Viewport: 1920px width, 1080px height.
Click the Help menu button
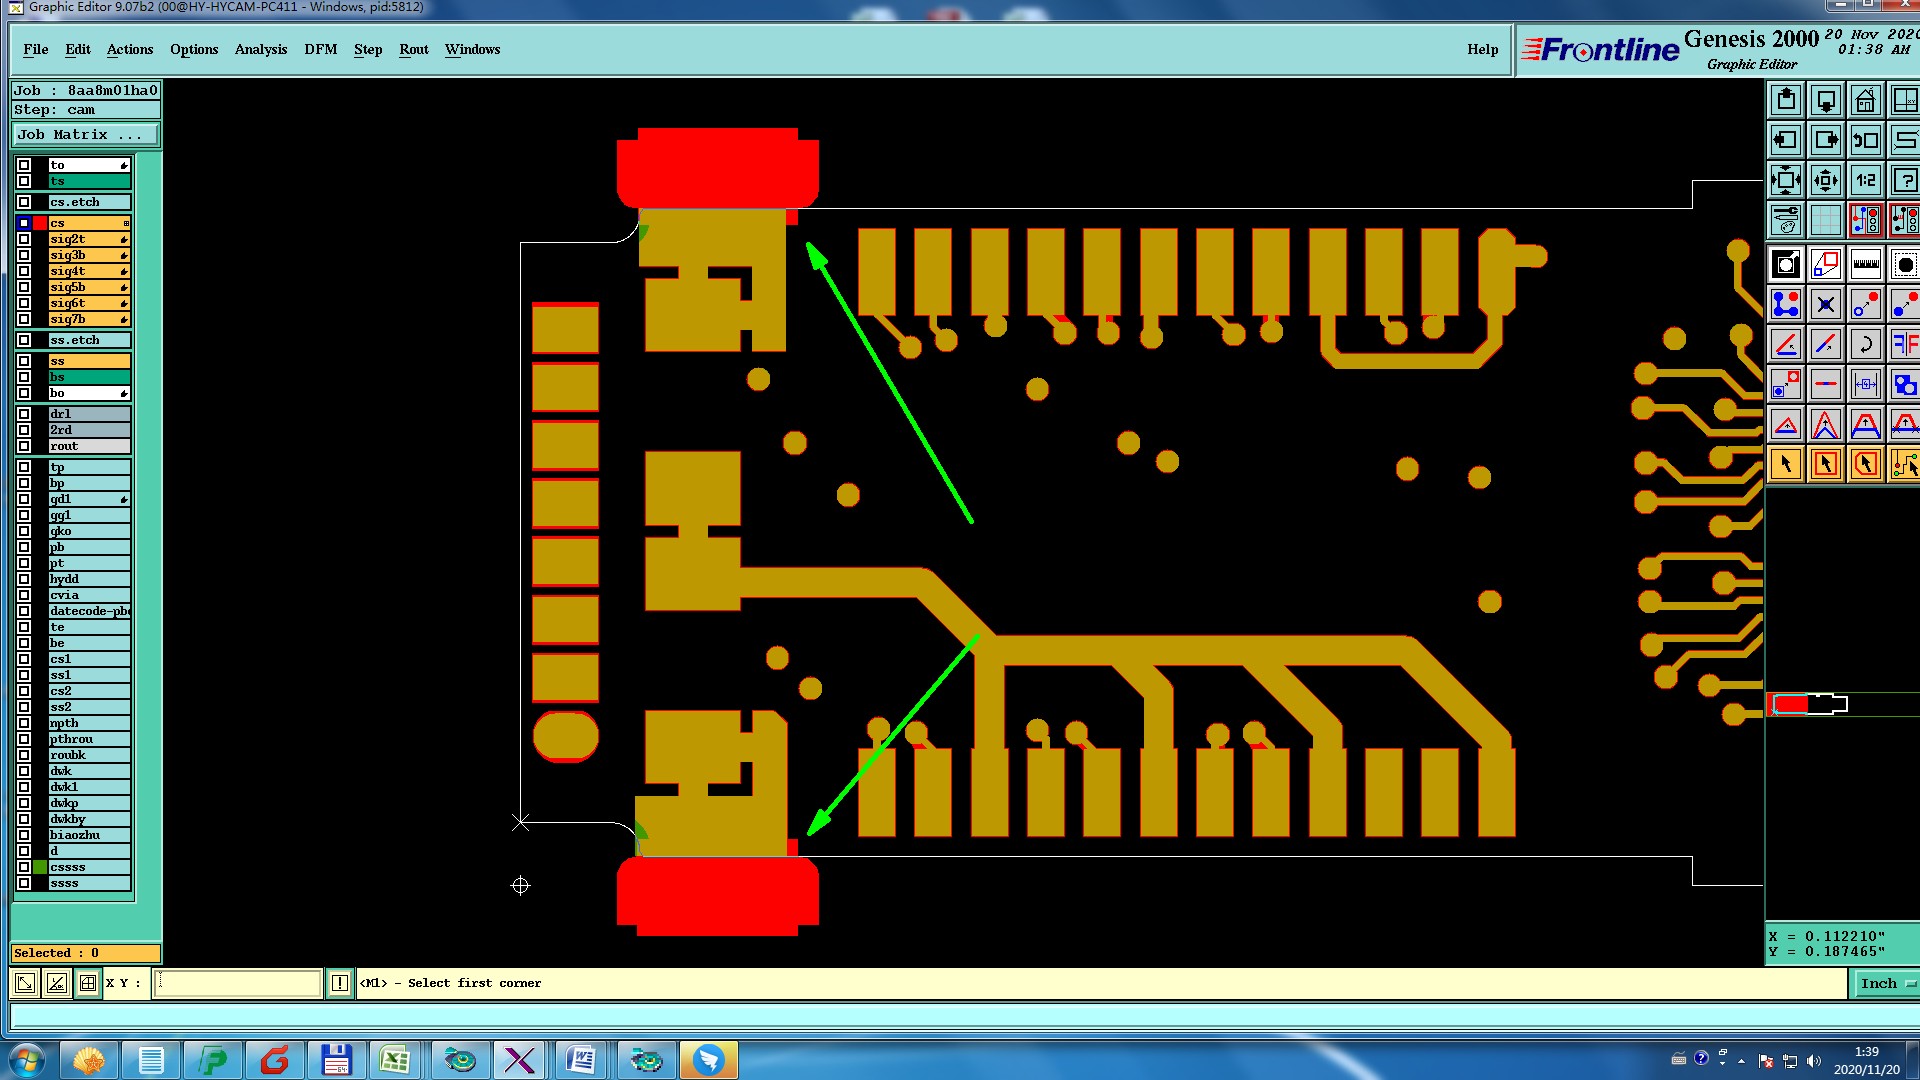(x=1482, y=49)
